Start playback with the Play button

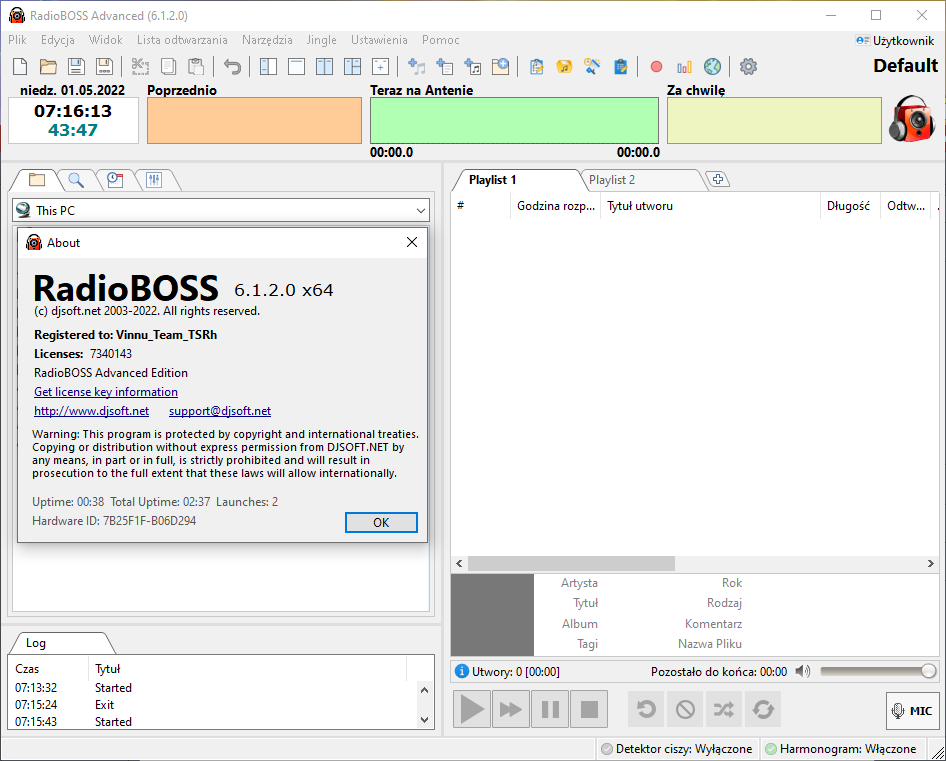(x=472, y=709)
